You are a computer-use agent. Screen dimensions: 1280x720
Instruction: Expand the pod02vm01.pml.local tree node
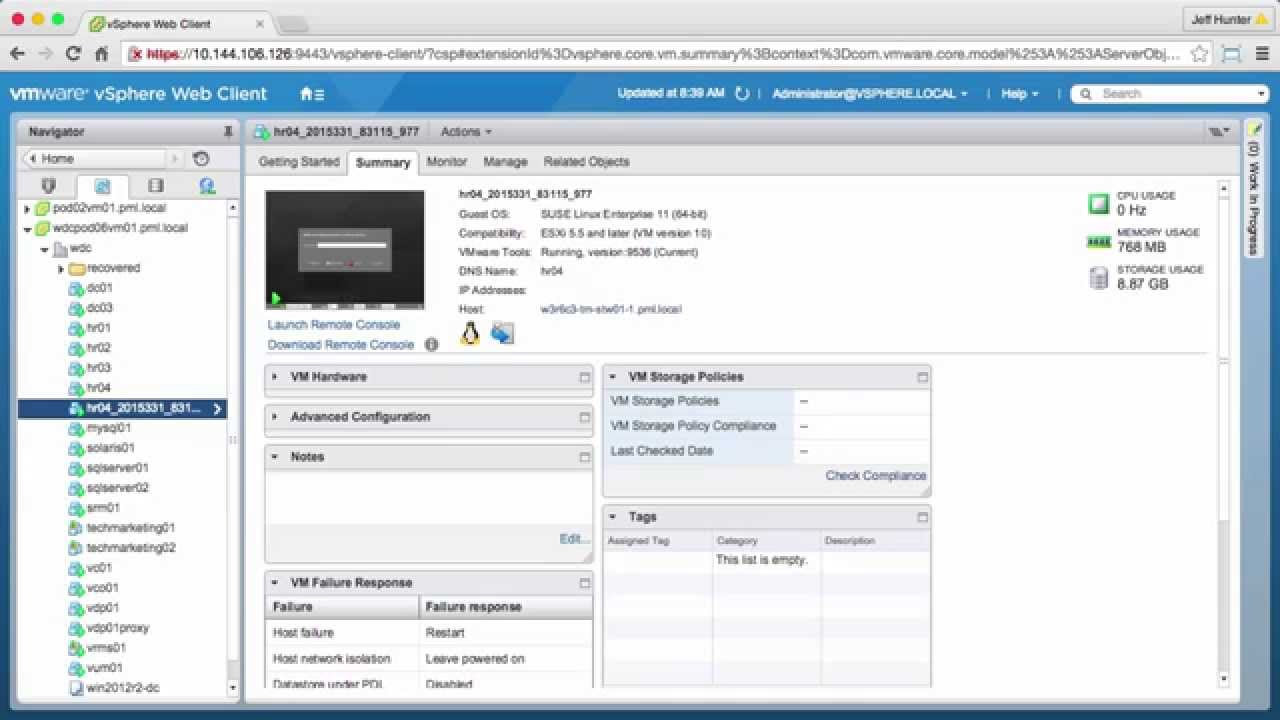[x=28, y=209]
